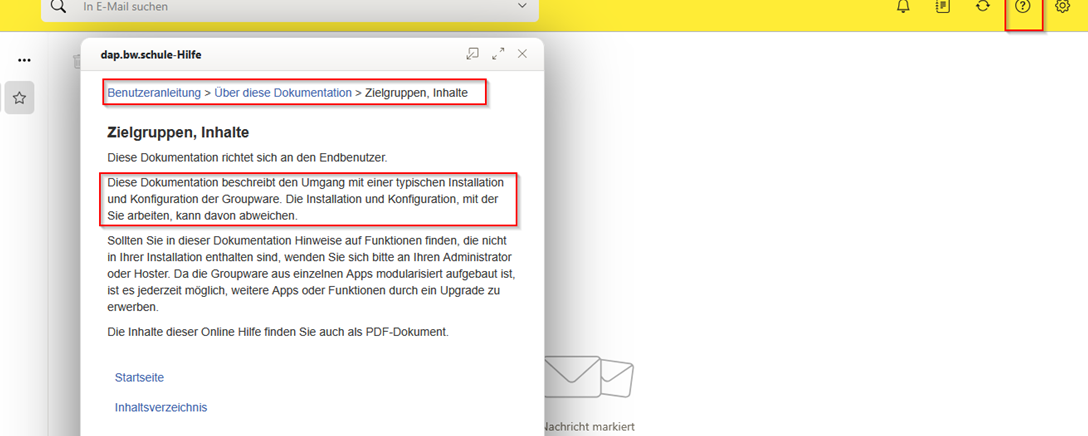Click the bold 'Zielgruppen, Inhalte' heading

coord(178,132)
